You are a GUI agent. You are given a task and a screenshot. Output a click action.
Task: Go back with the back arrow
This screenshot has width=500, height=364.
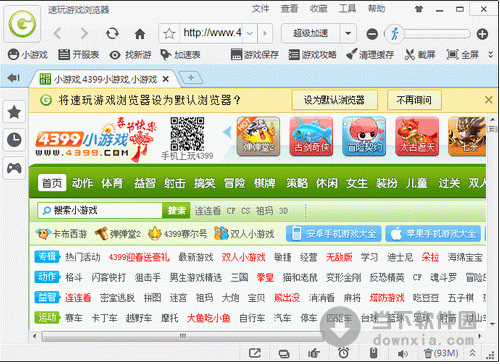57,33
